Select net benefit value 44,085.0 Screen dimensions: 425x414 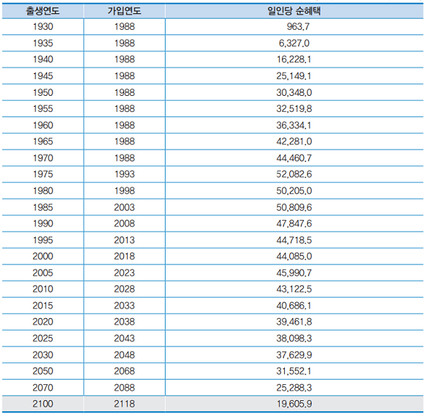[x=294, y=256]
